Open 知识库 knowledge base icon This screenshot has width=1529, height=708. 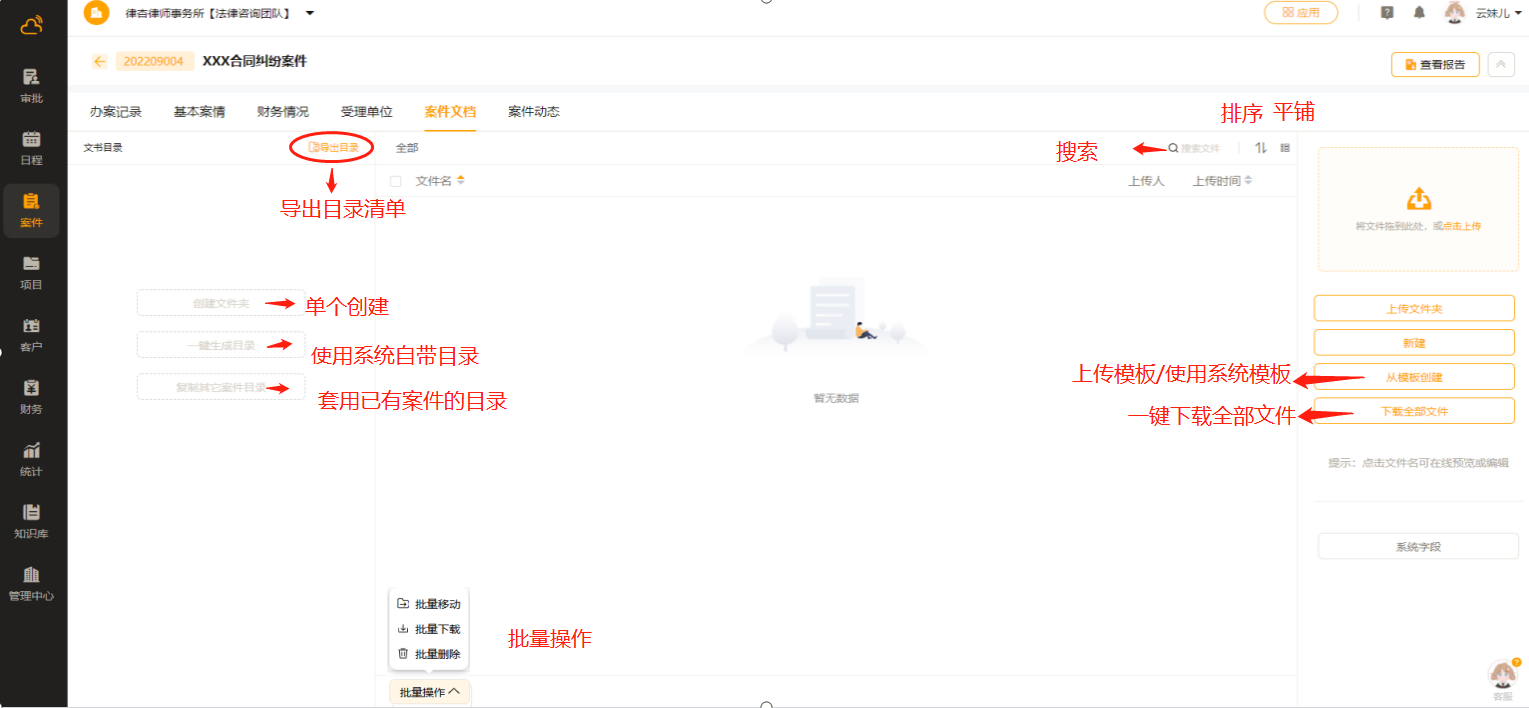pyautogui.click(x=31, y=519)
